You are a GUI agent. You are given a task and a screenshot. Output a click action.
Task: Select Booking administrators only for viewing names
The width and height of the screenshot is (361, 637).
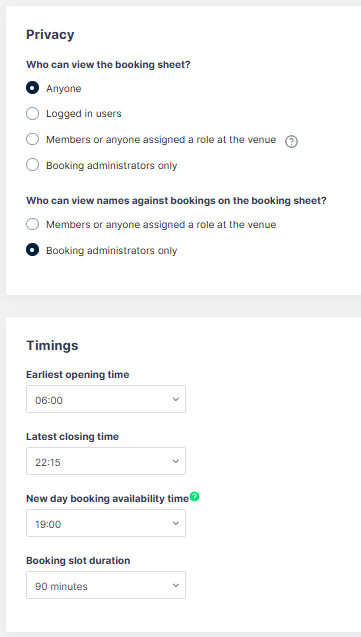coord(32,250)
